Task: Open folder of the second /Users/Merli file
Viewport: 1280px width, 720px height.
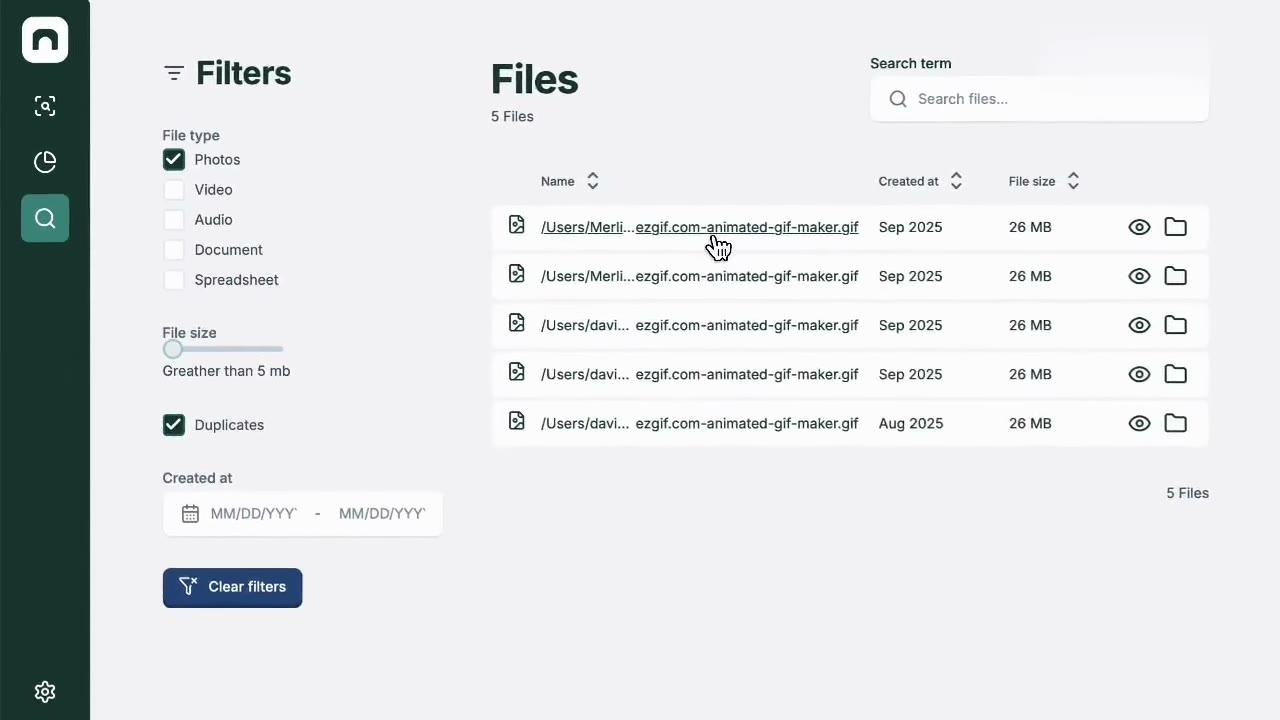Action: point(1176,276)
